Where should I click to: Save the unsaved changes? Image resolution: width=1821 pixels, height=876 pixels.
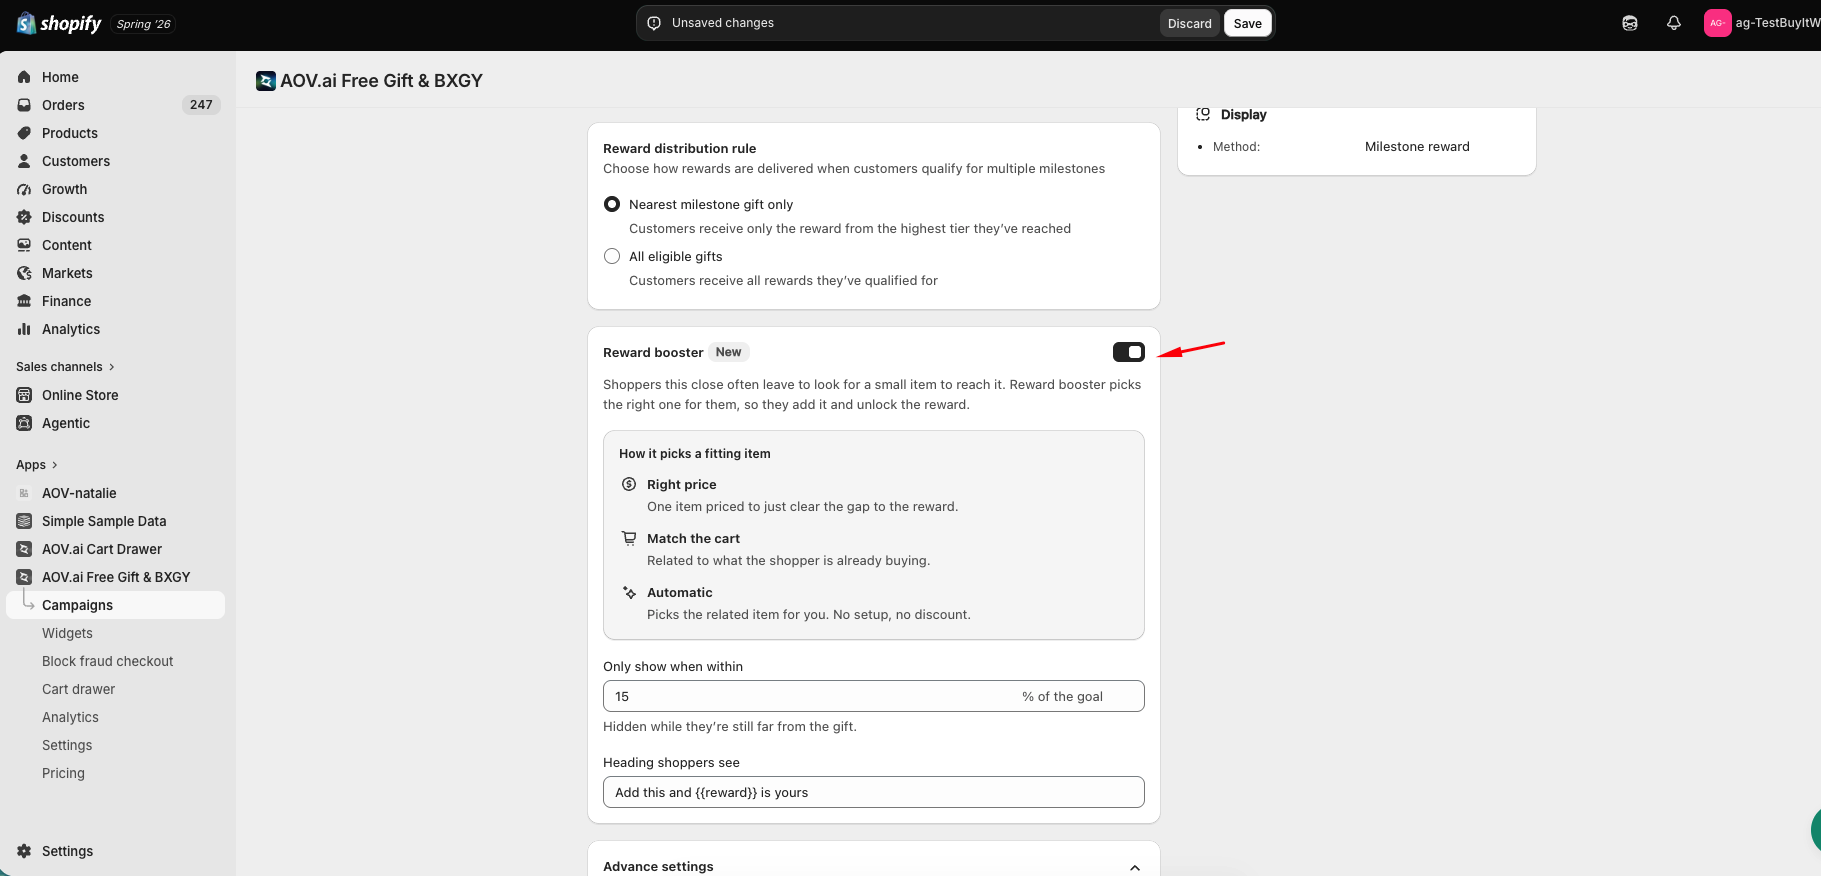coord(1248,23)
